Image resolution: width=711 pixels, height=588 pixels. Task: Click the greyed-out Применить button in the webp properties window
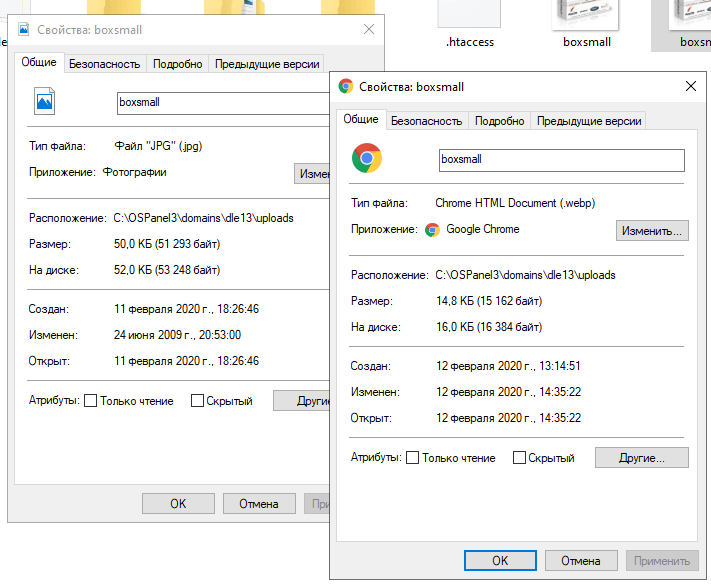[662, 561]
